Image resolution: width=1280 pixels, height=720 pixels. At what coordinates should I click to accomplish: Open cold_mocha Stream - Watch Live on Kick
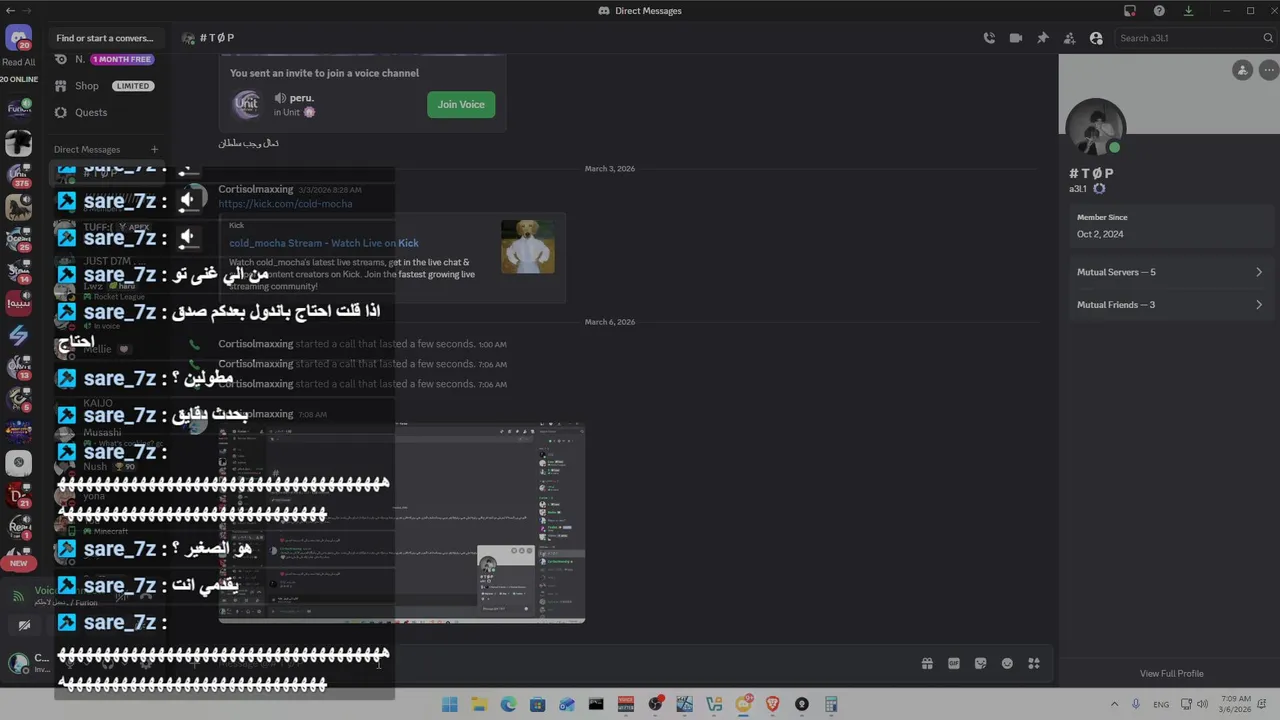point(324,243)
